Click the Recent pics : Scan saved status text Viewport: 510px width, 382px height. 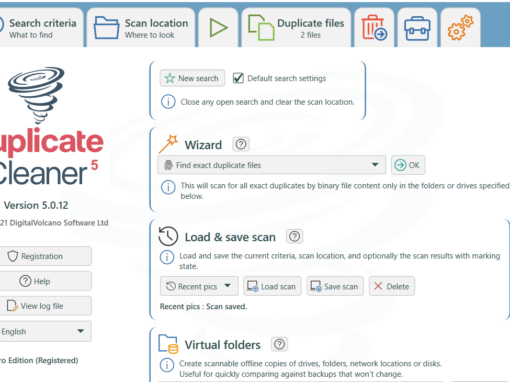coord(203,307)
